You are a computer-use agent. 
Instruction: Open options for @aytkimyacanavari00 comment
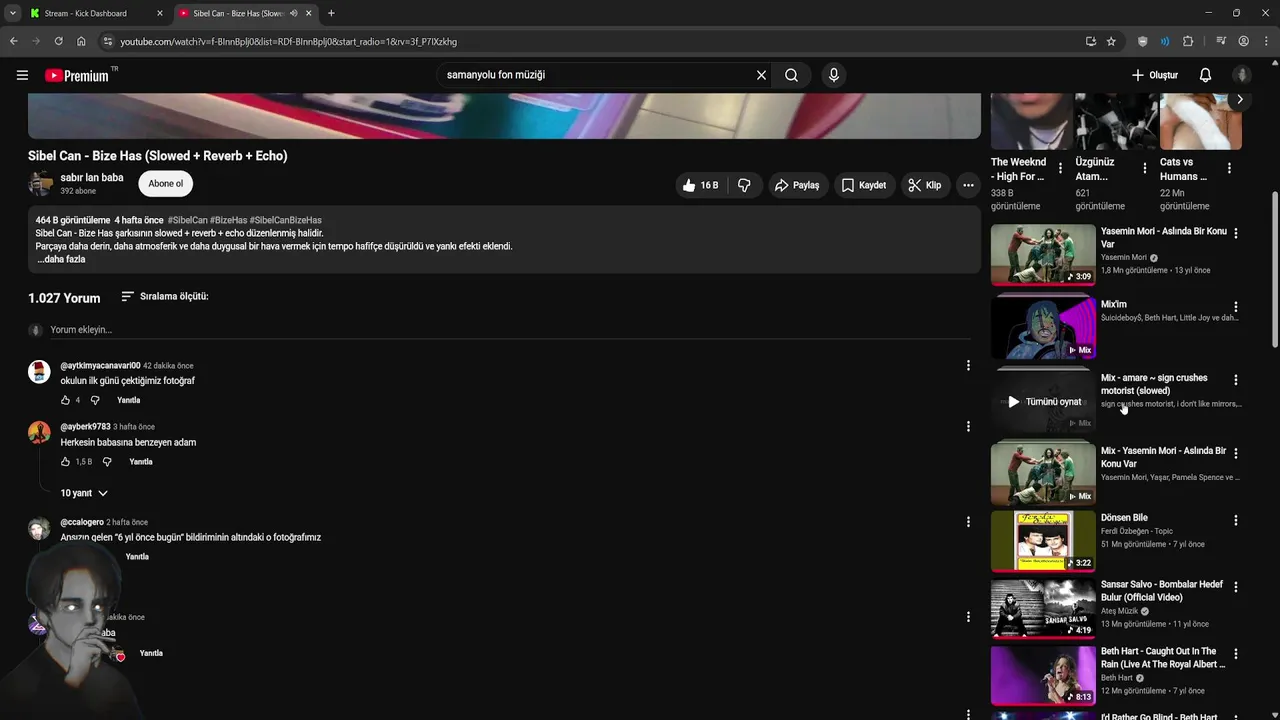click(x=968, y=365)
